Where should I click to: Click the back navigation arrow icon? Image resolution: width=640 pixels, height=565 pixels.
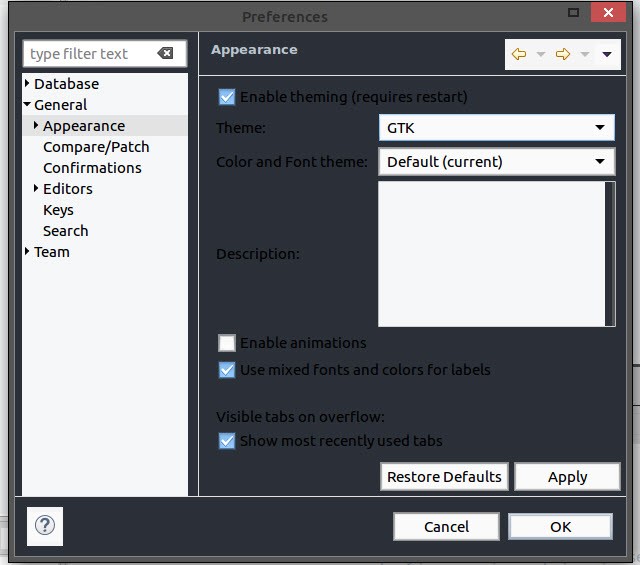(519, 54)
